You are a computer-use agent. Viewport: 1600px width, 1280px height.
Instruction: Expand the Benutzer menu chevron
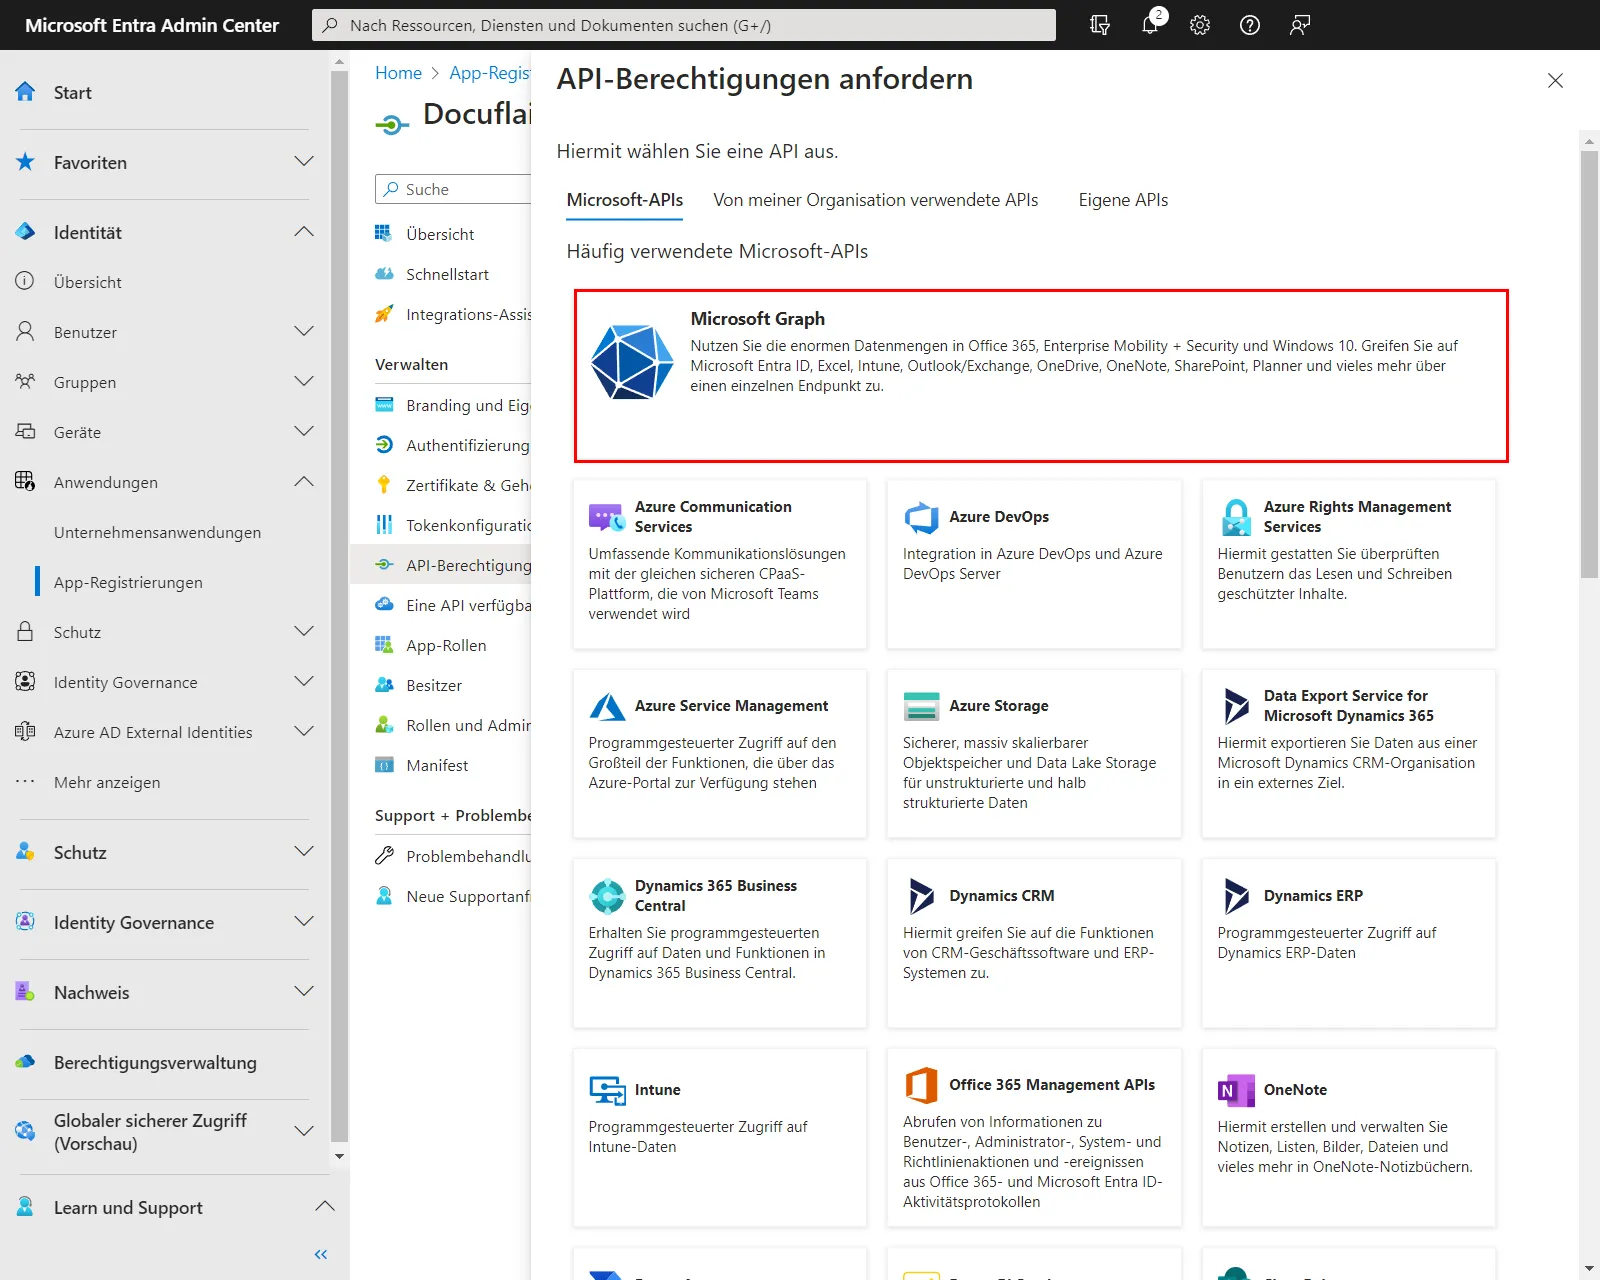pyautogui.click(x=304, y=332)
